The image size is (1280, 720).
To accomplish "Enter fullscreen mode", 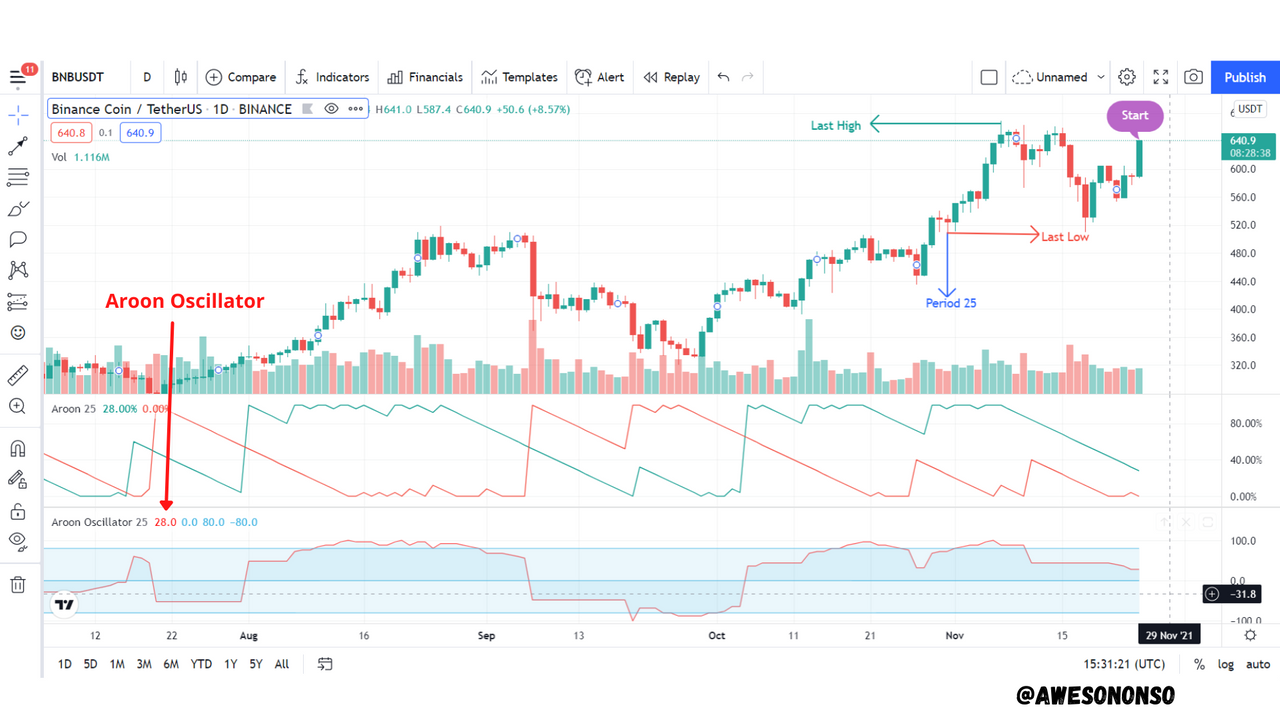I will point(1161,77).
